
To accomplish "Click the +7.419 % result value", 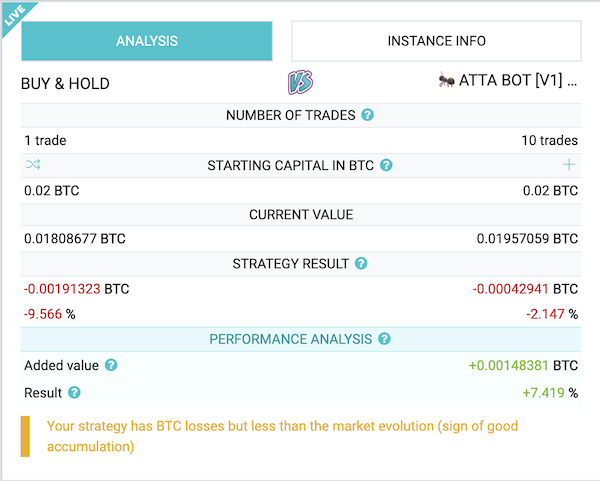I will [x=550, y=393].
